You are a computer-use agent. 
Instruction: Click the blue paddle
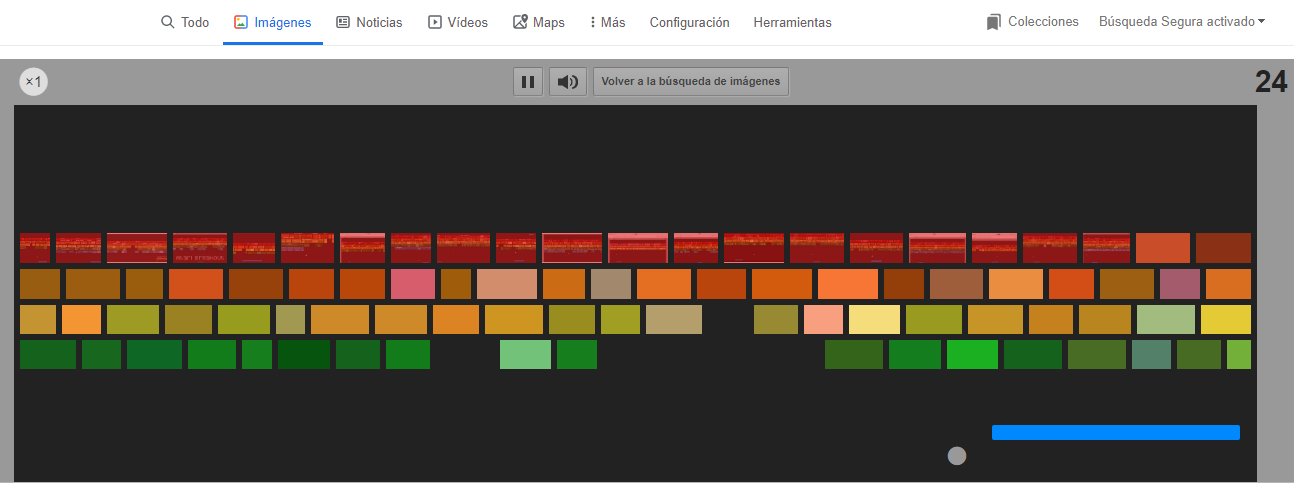point(1116,432)
